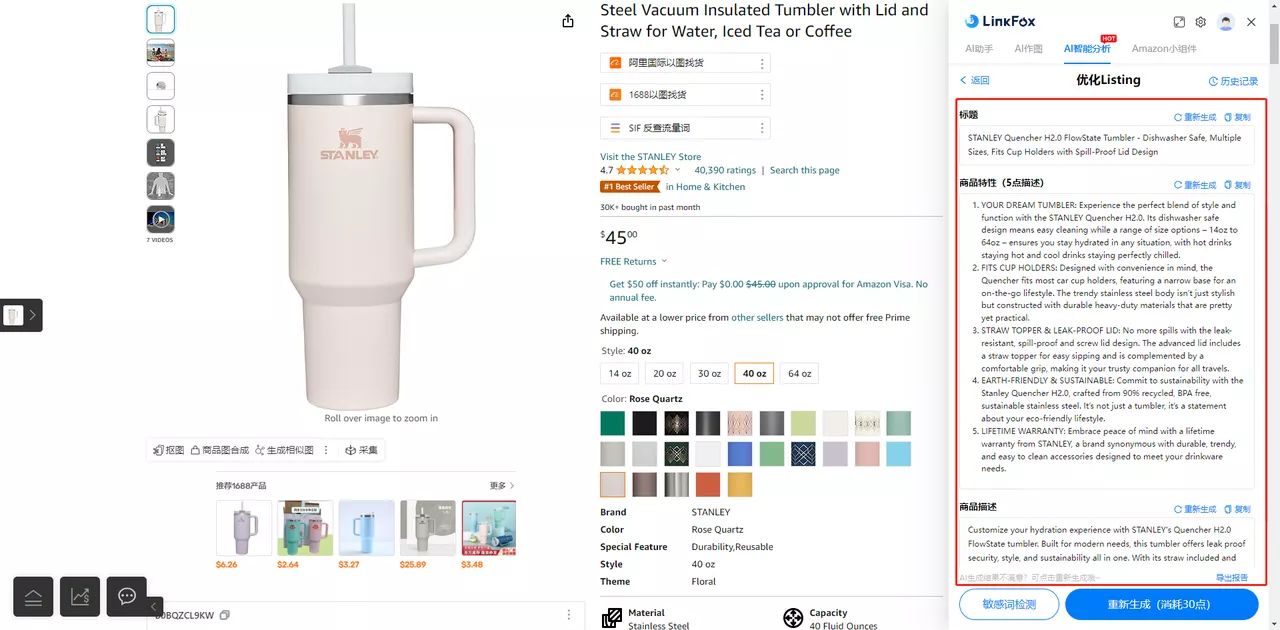Switch to Amazon小组件 tab
Screen dimensions: 1280x630
[x=1164, y=48]
